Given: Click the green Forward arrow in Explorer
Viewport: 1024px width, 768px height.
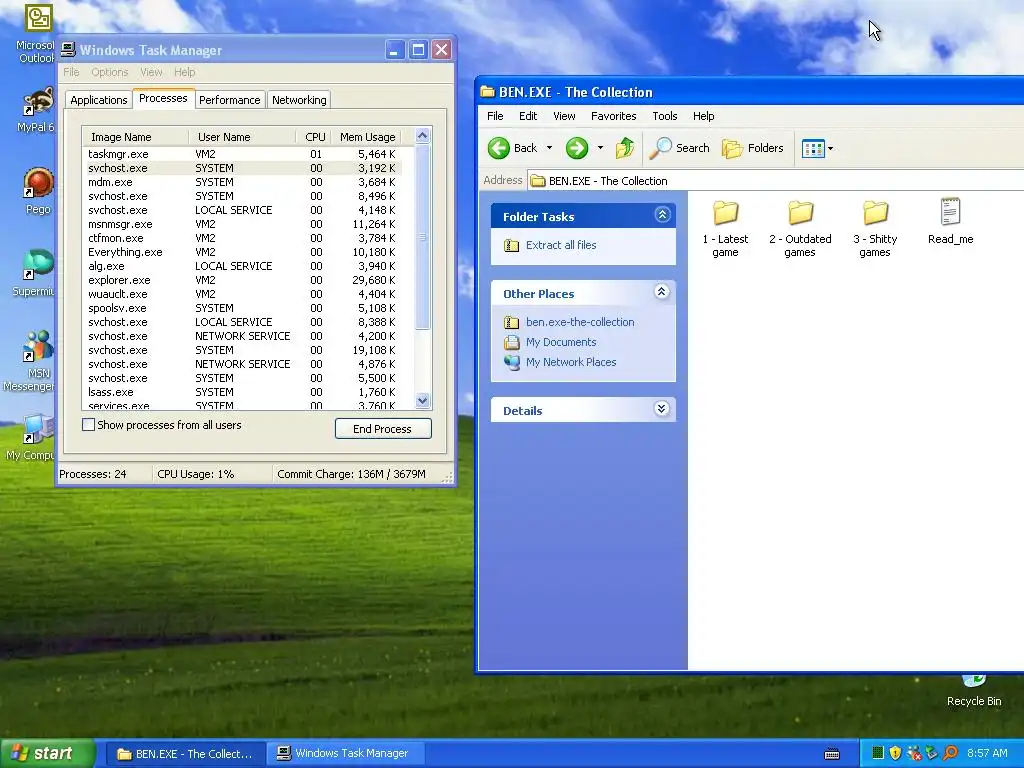Looking at the screenshot, I should click(x=577, y=148).
